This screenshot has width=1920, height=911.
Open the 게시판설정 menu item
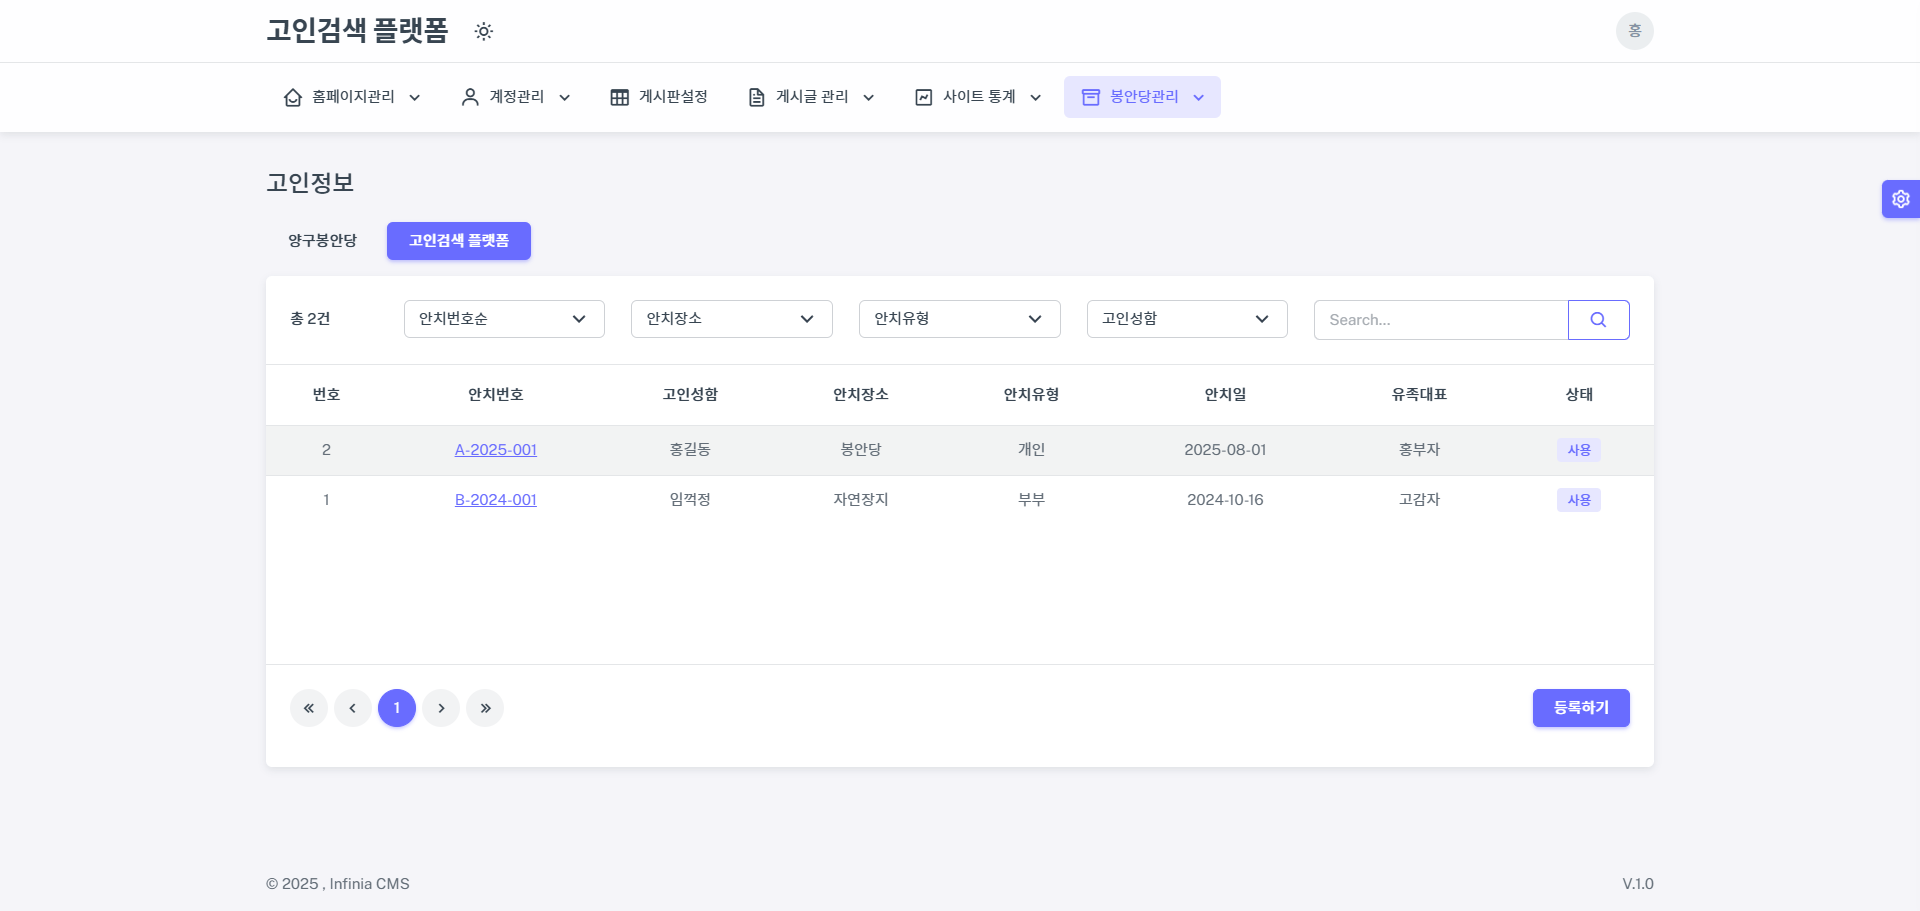click(x=659, y=97)
